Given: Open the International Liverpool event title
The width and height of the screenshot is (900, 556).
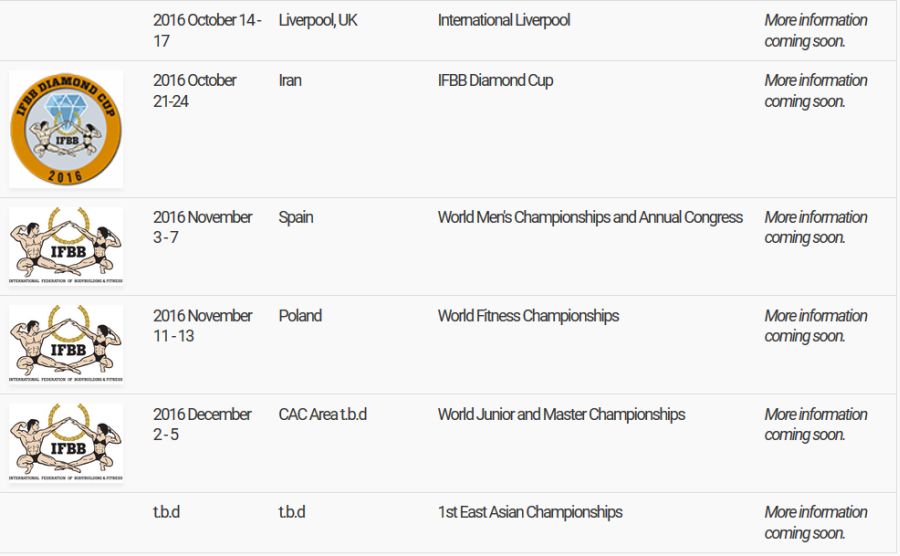Looking at the screenshot, I should [x=504, y=20].
